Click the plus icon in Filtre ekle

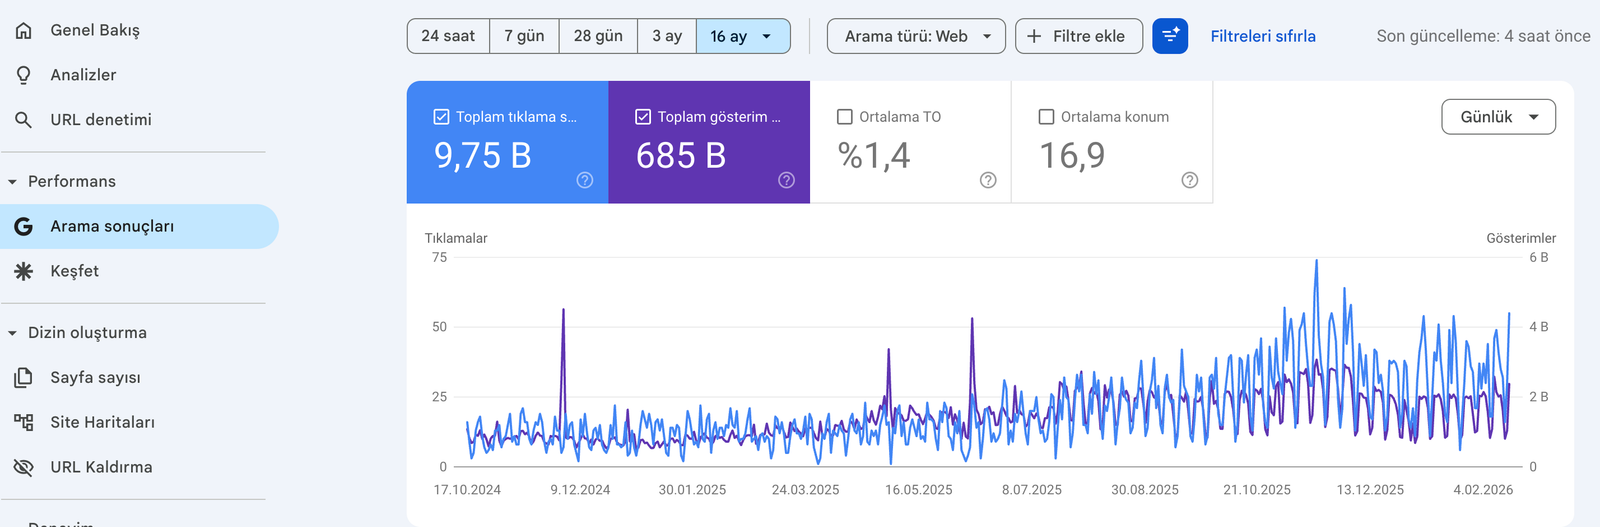click(1034, 36)
